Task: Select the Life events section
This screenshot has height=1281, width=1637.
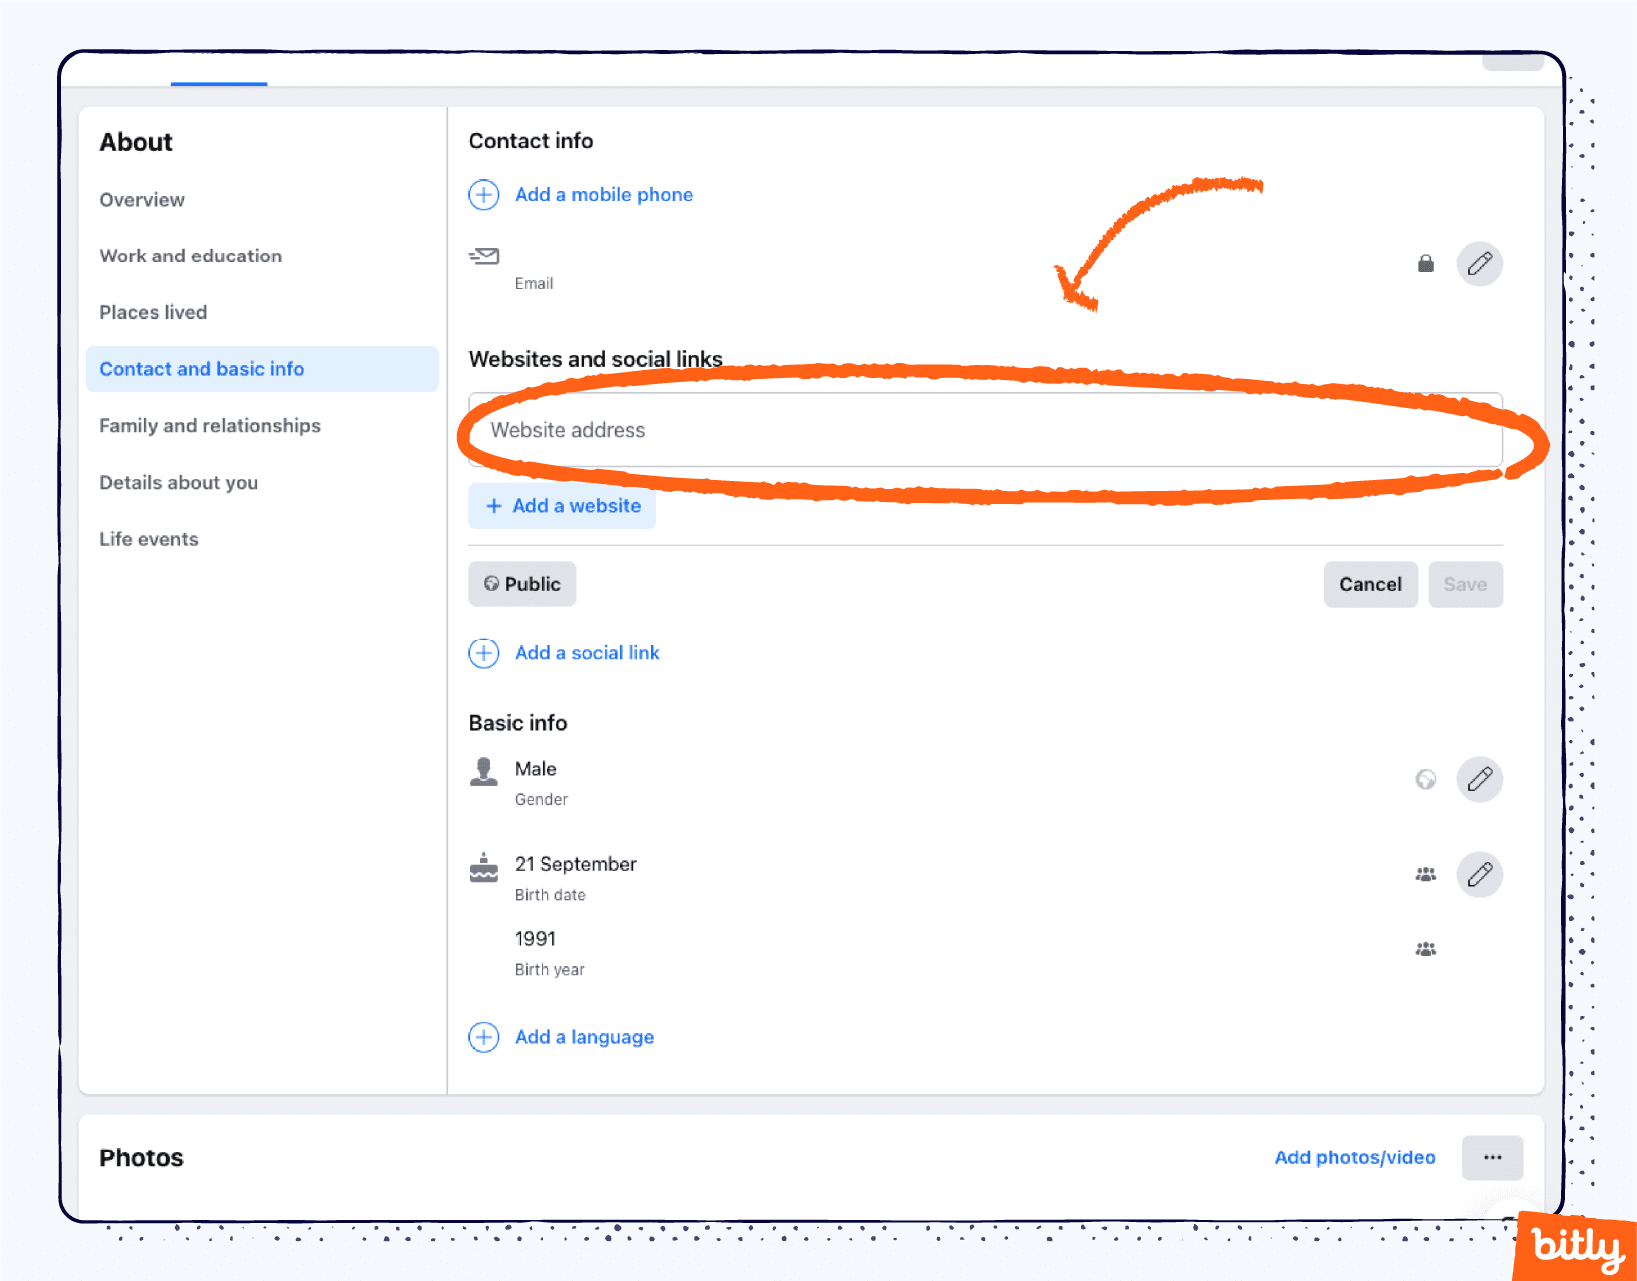Action: point(148,538)
